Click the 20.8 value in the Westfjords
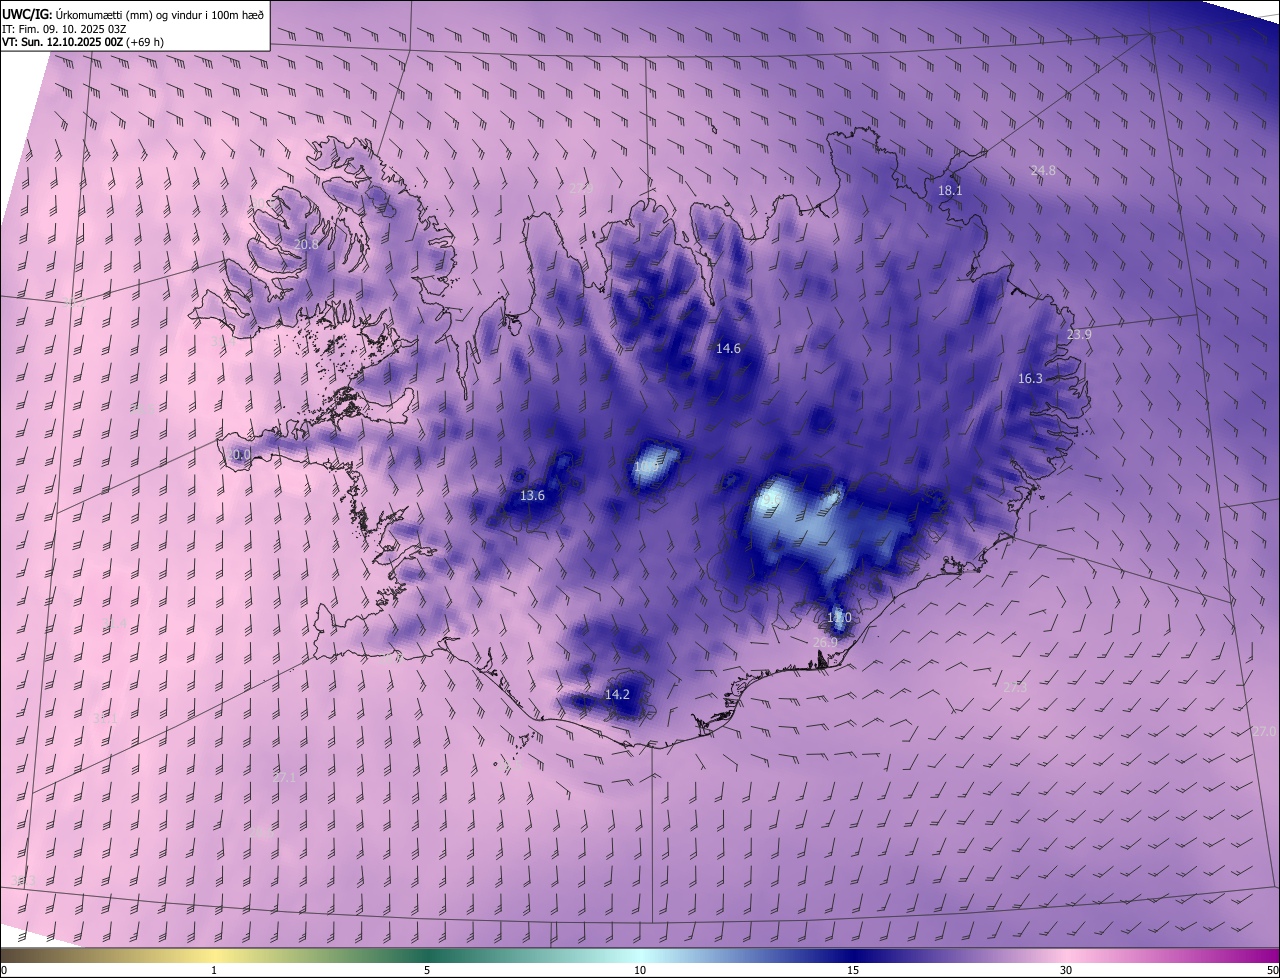Screen dimensions: 1280x978 click(x=307, y=244)
